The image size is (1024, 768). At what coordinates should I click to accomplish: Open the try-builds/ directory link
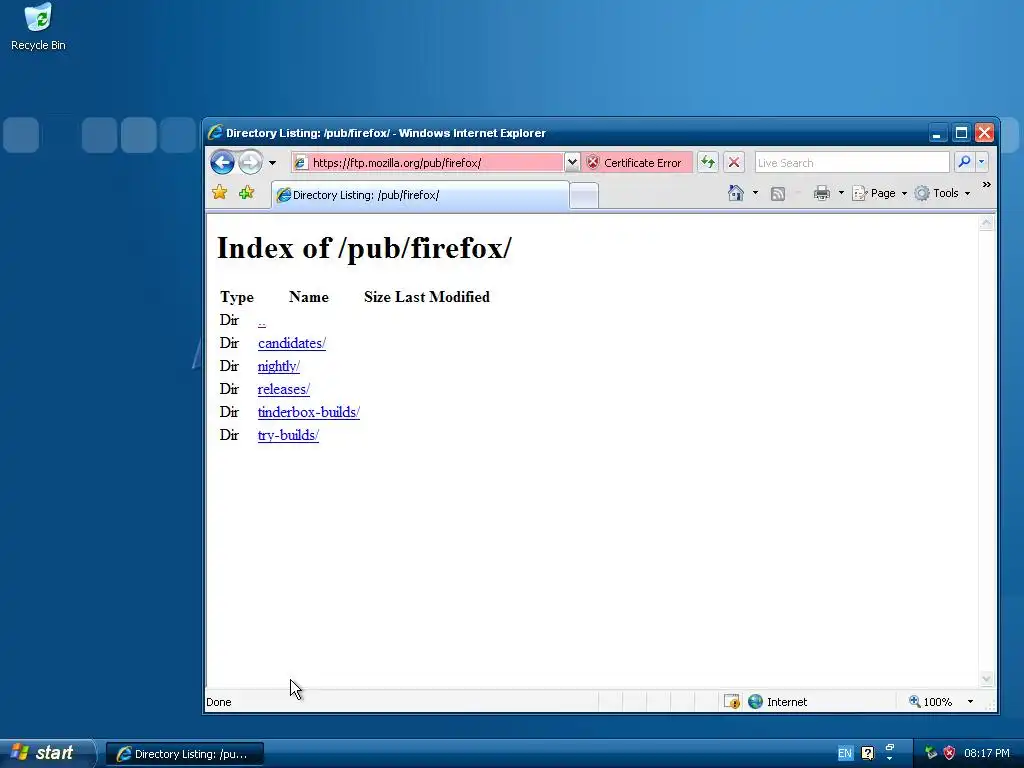[x=289, y=435]
